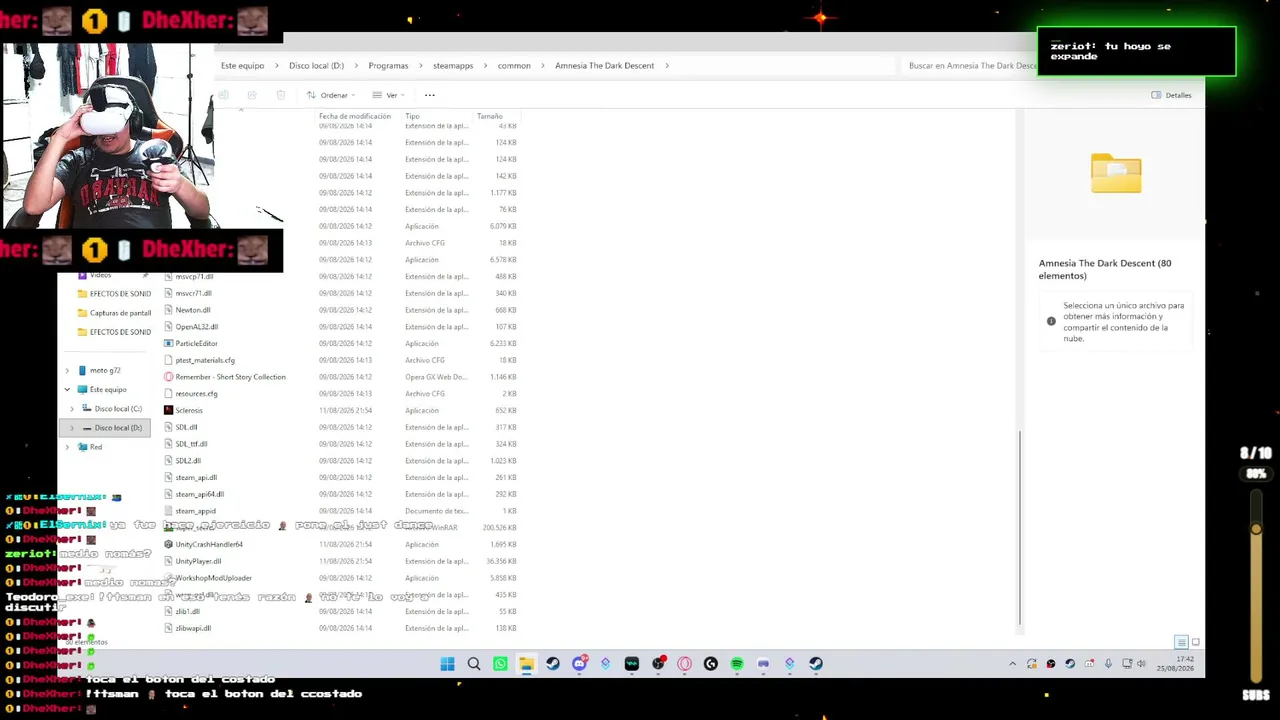
Task: Open the Ver view dropdown
Action: (x=388, y=95)
